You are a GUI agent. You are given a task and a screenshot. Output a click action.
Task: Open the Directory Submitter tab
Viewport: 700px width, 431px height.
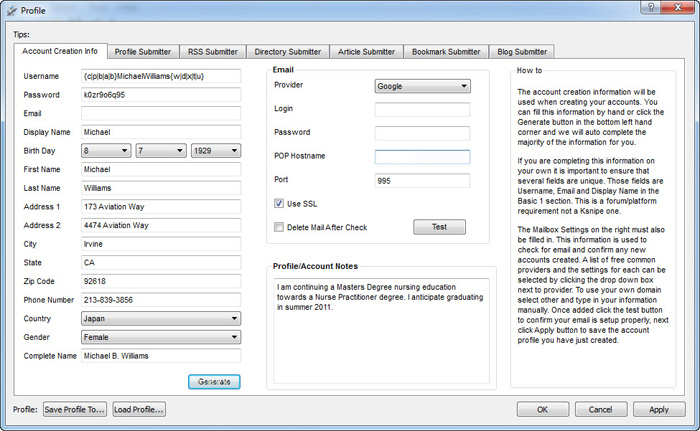point(288,52)
